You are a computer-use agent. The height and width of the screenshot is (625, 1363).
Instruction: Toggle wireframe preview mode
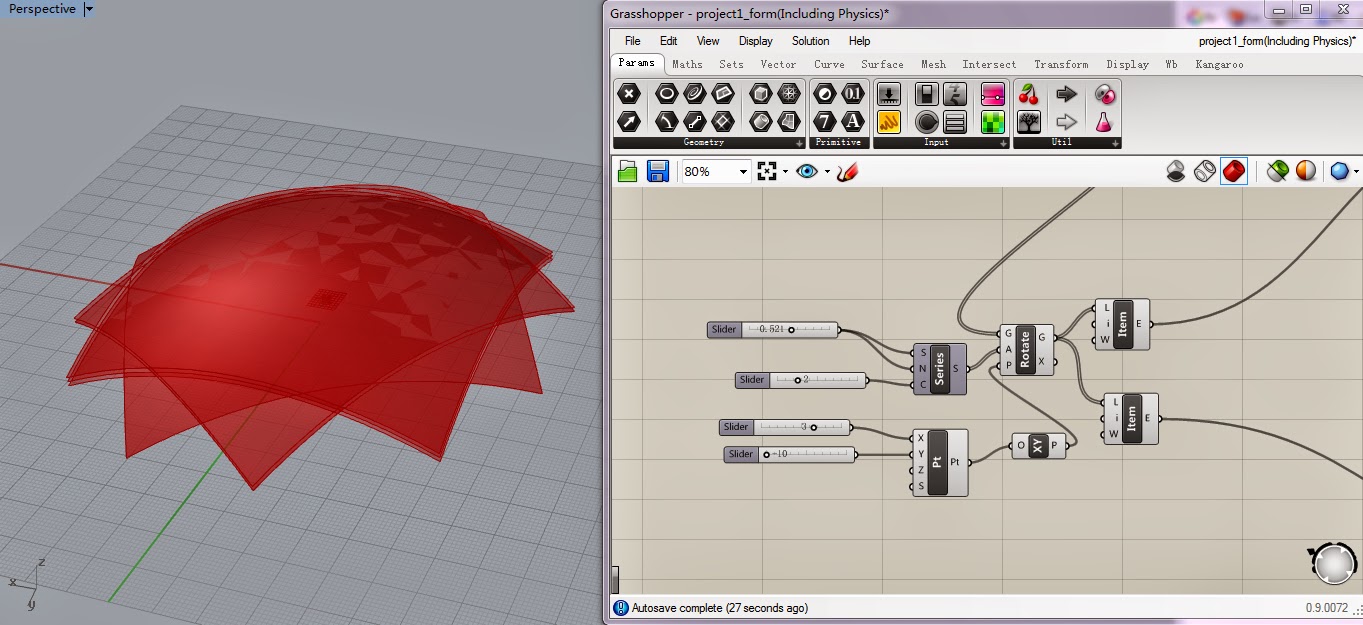1205,171
